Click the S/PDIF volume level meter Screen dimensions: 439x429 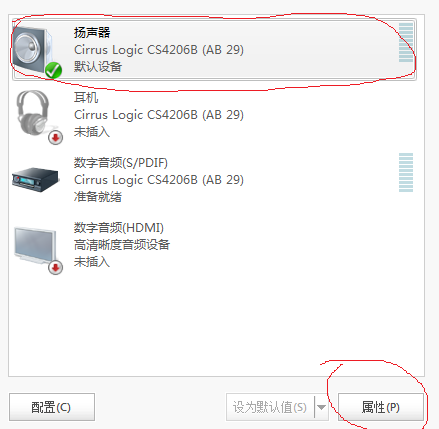tap(406, 172)
